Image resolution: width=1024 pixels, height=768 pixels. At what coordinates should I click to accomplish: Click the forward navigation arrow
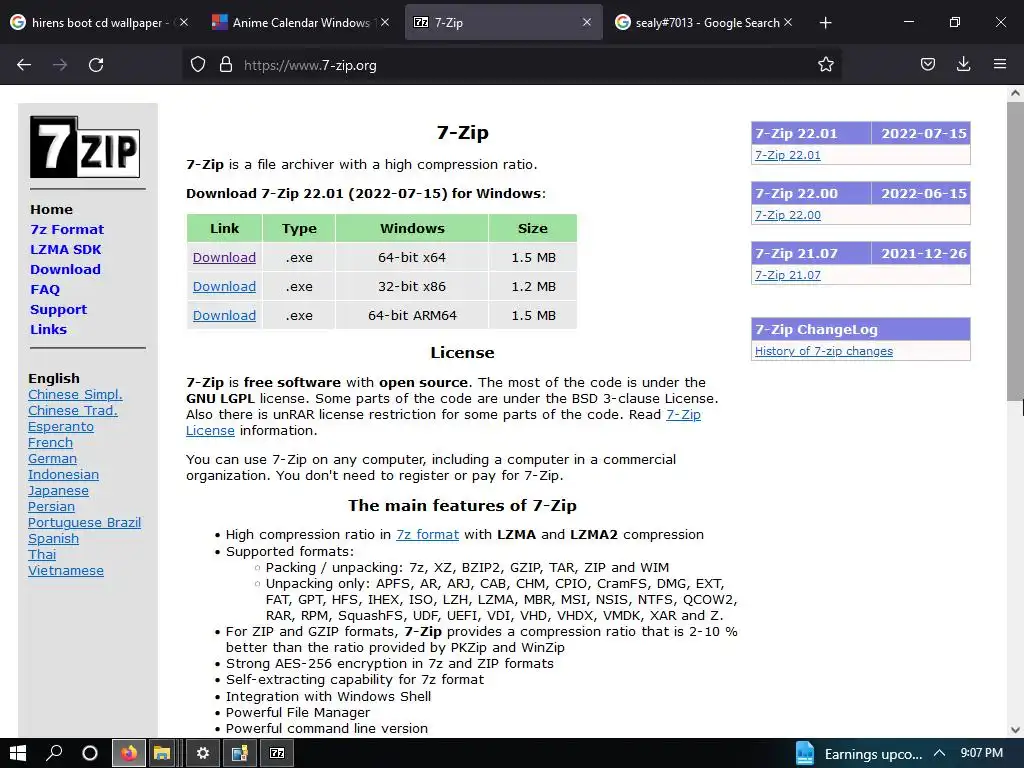click(60, 65)
